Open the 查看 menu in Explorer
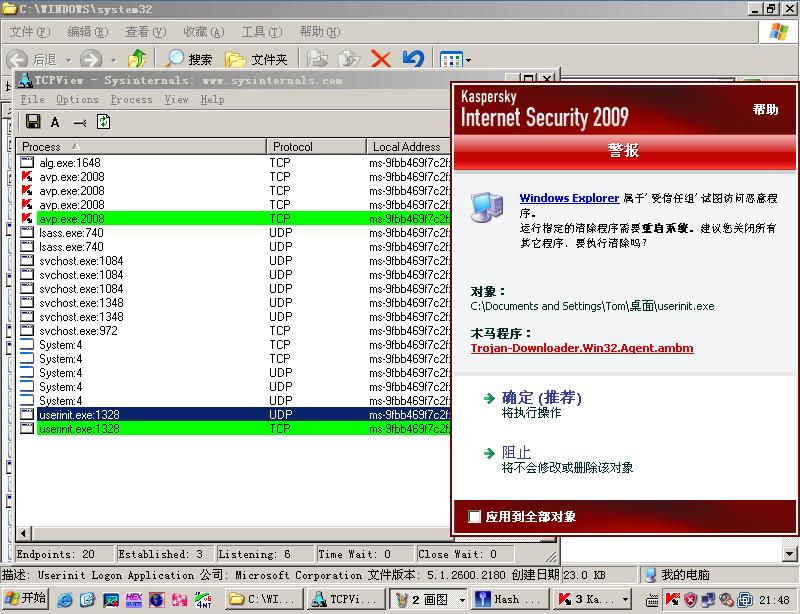This screenshot has width=800, height=614. point(146,32)
